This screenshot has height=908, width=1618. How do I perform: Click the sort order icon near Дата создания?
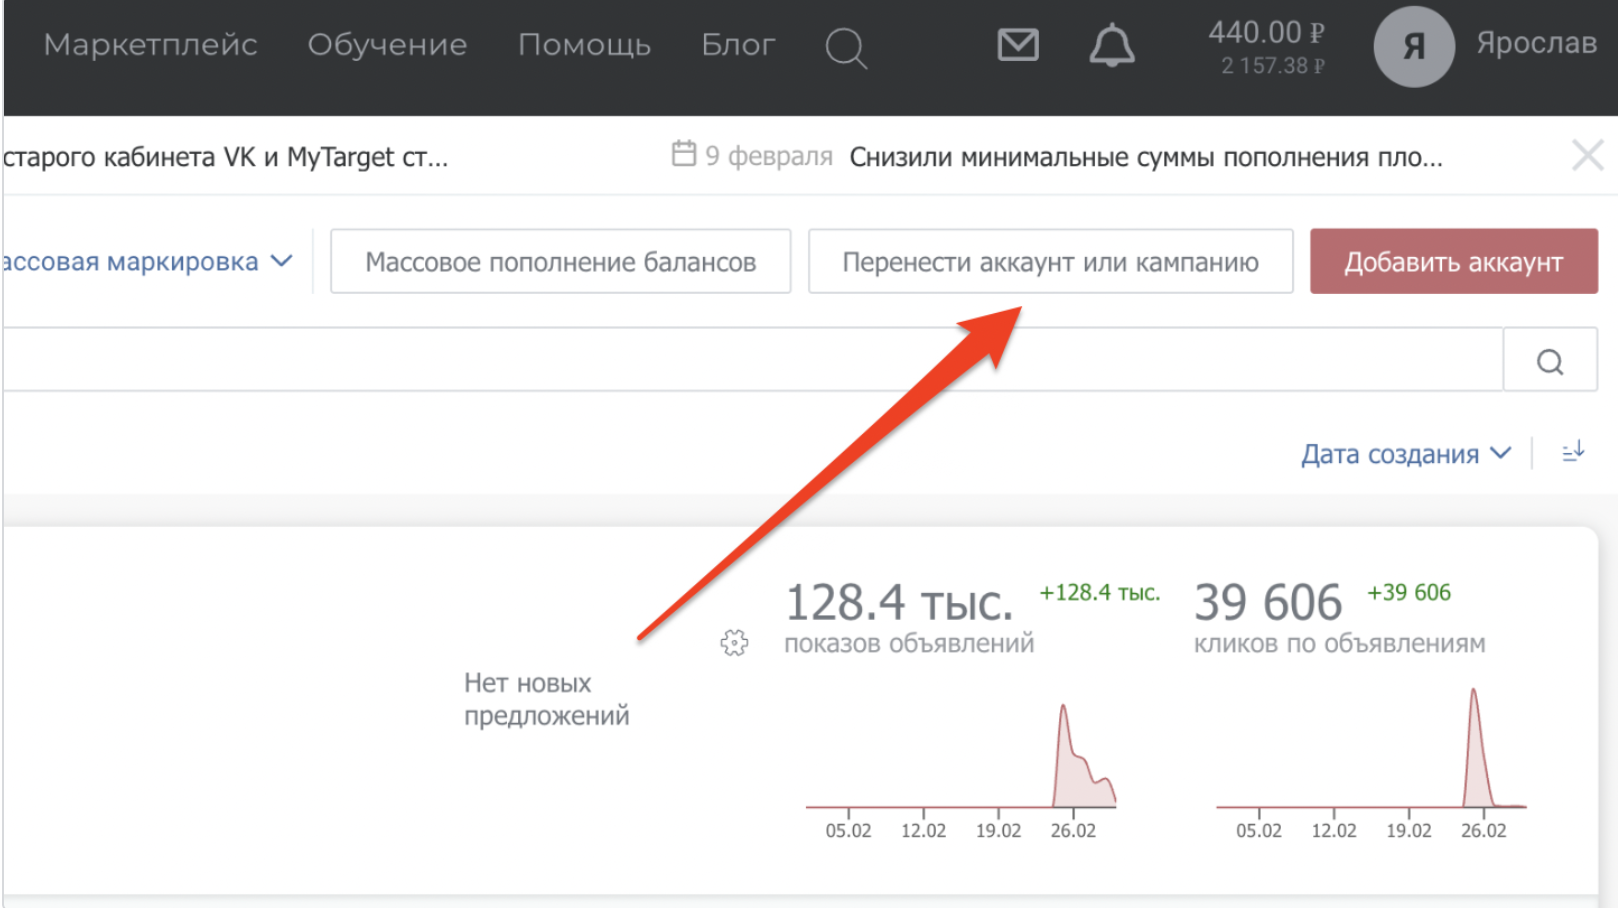click(x=1573, y=452)
